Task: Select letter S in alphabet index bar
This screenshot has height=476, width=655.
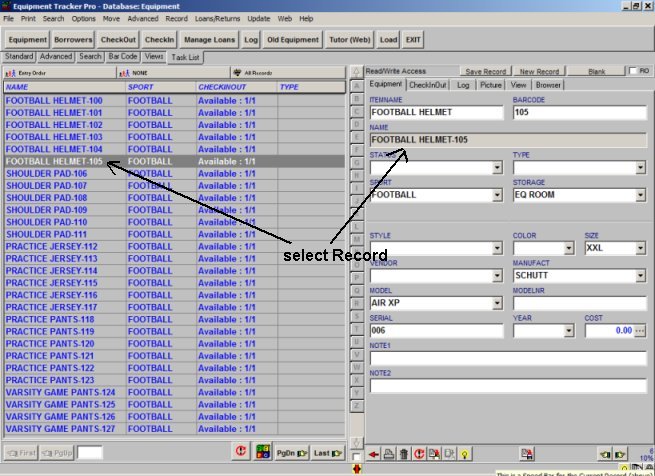Action: pyautogui.click(x=357, y=316)
